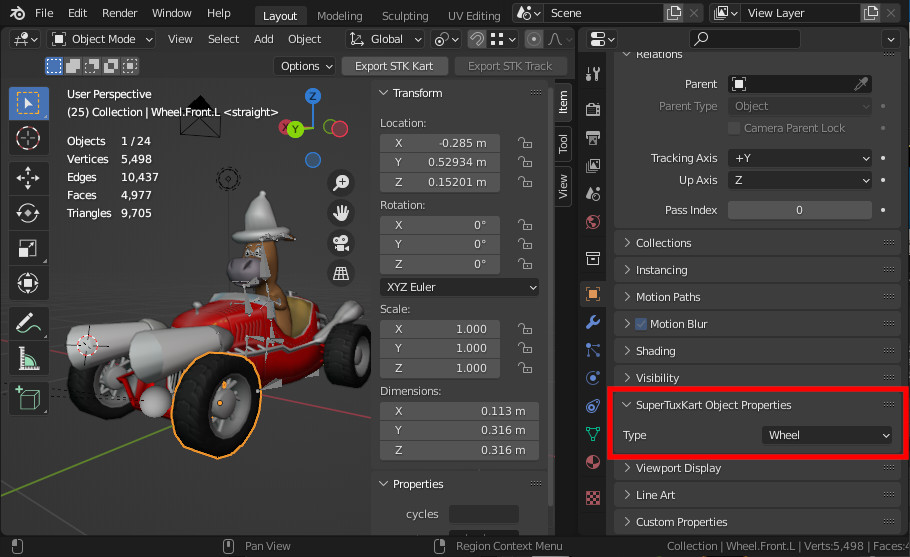Switch to the UV Editing workspace tab
Viewport: 910px width, 557px height.
point(474,16)
